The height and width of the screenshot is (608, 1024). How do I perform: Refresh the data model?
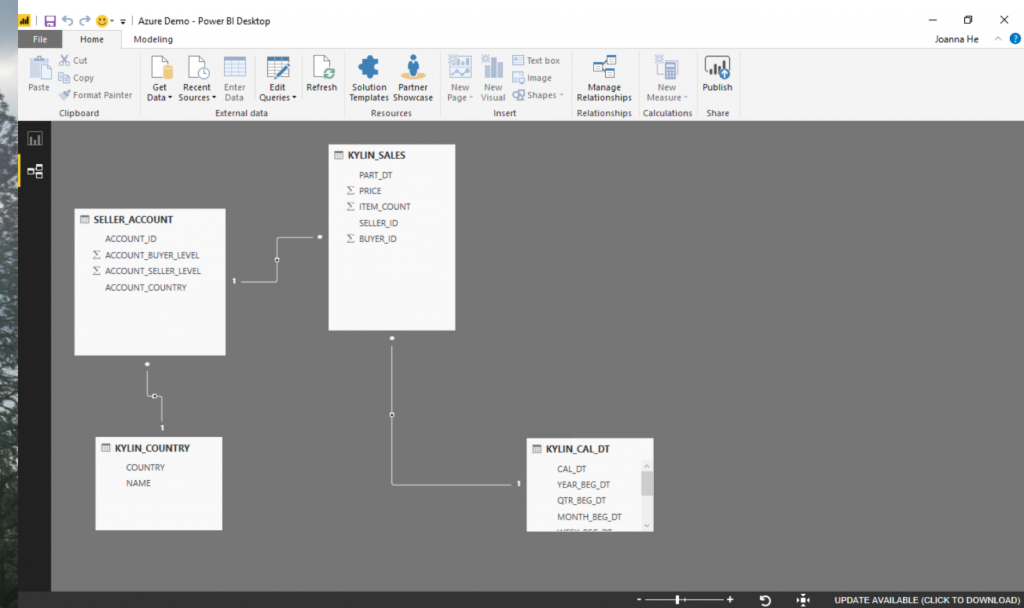point(321,74)
